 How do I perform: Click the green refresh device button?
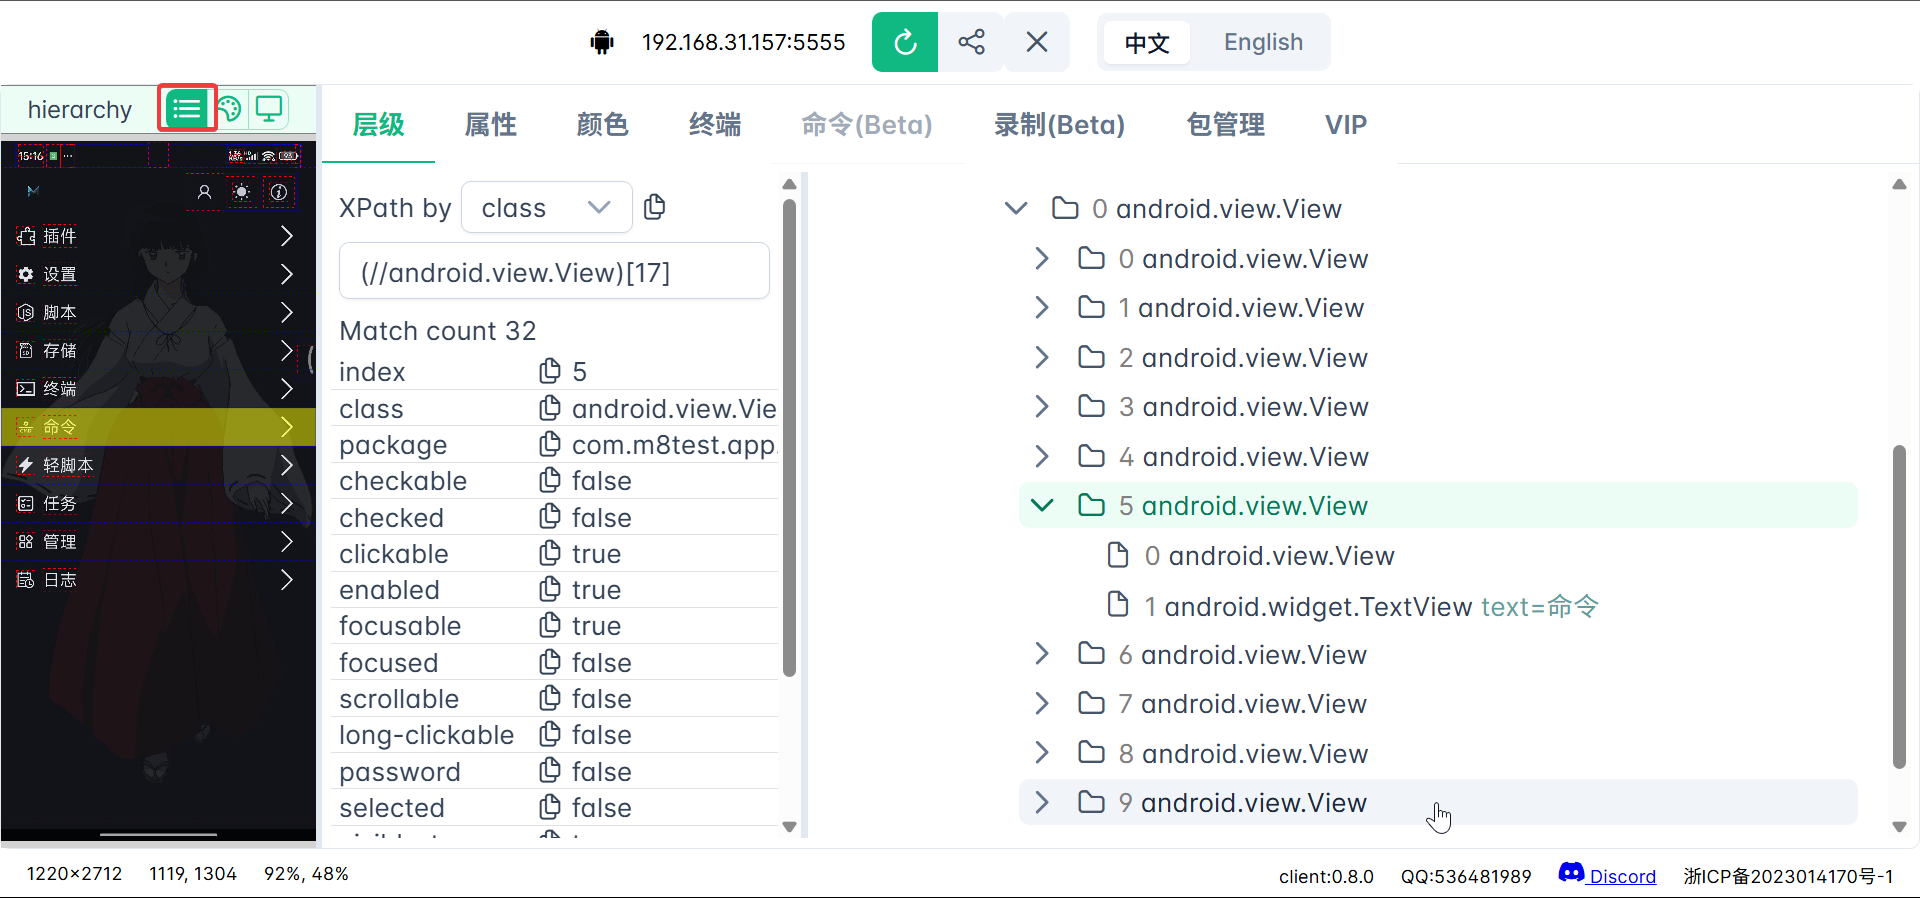904,42
